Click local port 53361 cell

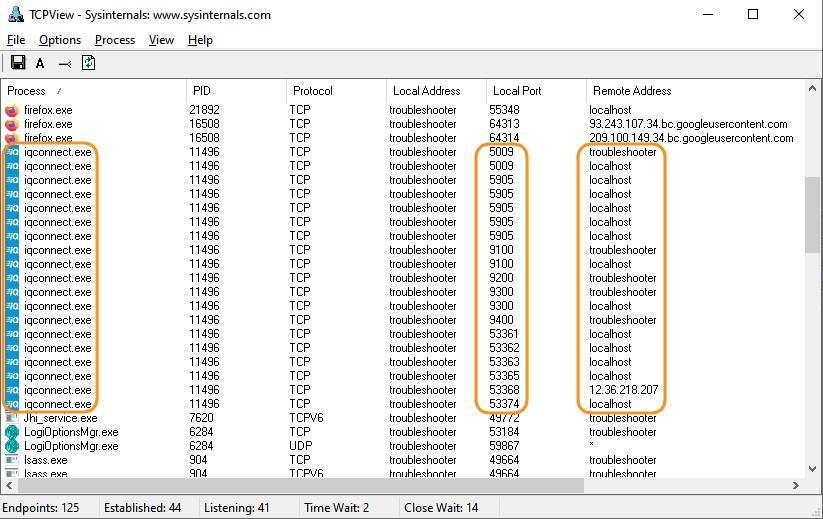pyautogui.click(x=504, y=334)
